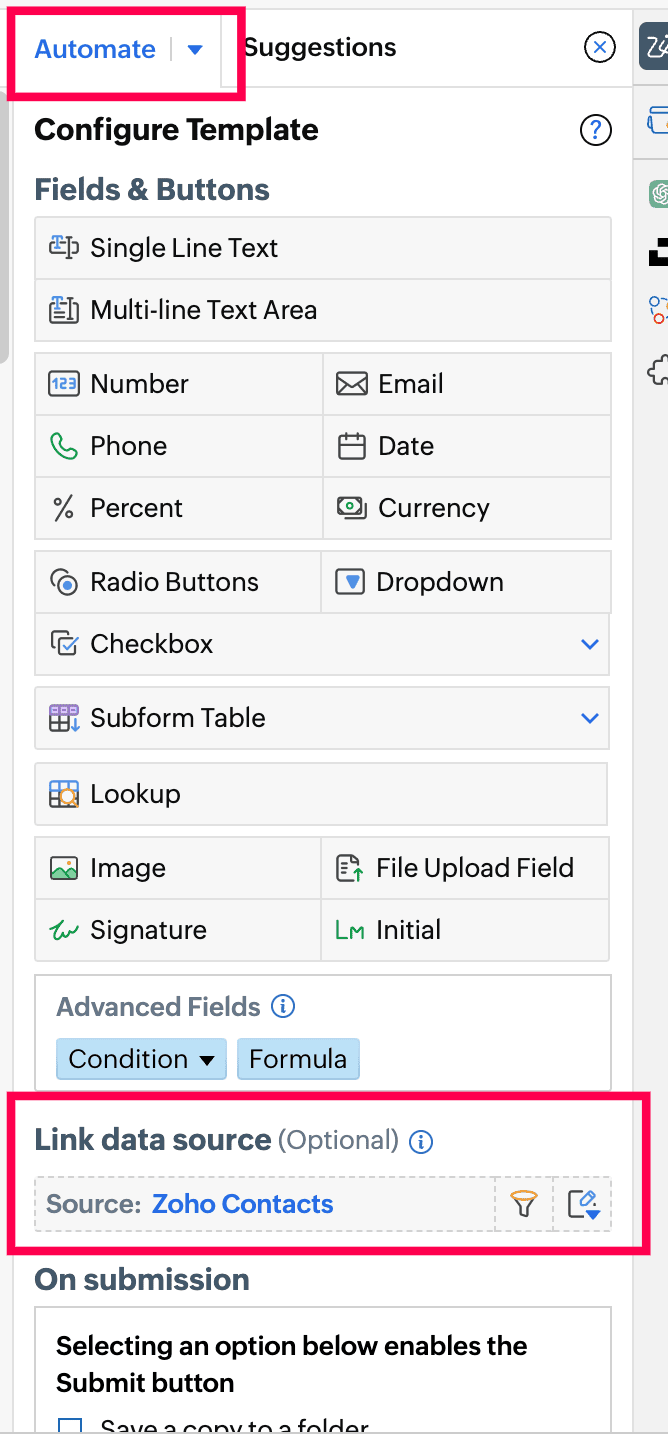Insert a Lookup field
The image size is (668, 1434).
tap(135, 794)
